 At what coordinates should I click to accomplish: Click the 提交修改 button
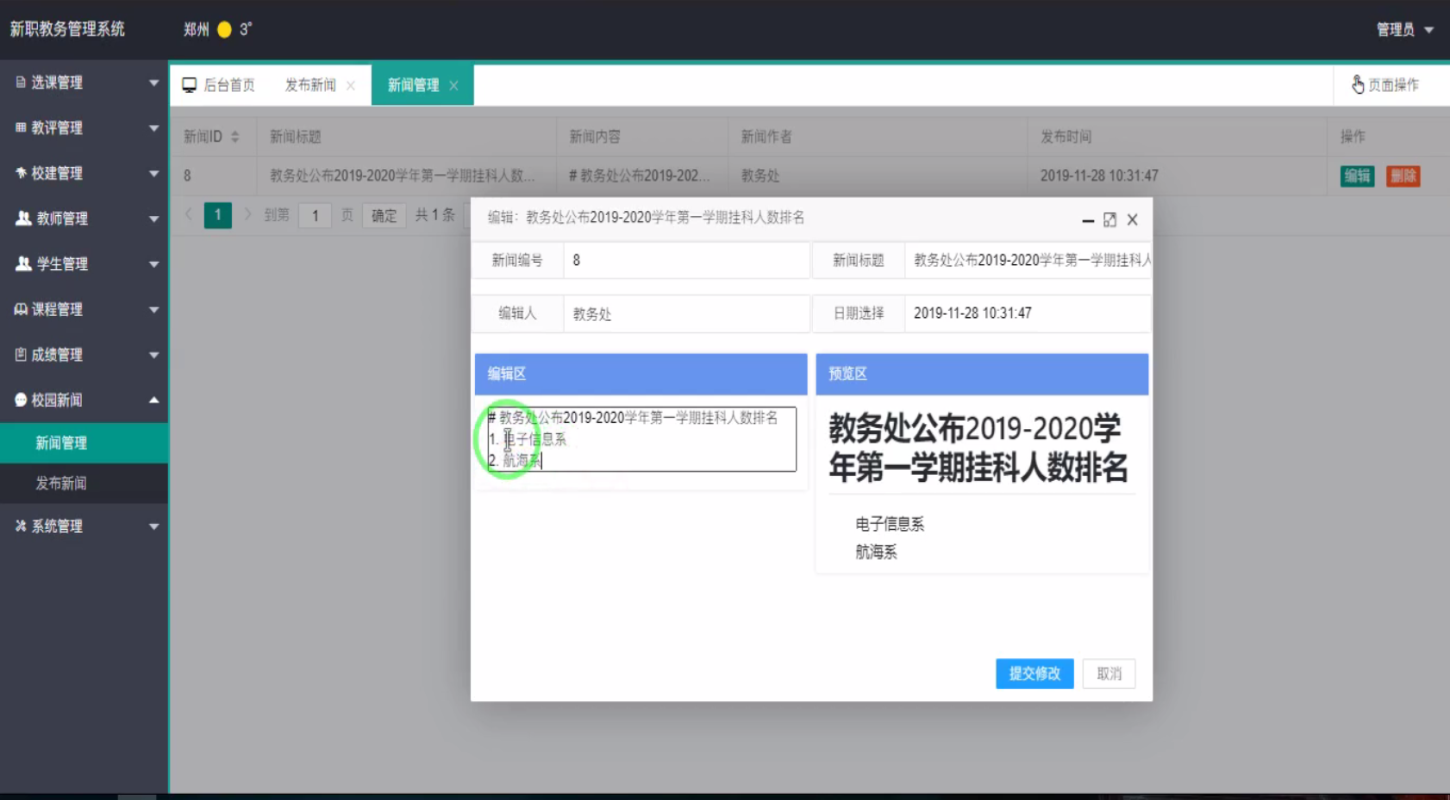(1034, 674)
